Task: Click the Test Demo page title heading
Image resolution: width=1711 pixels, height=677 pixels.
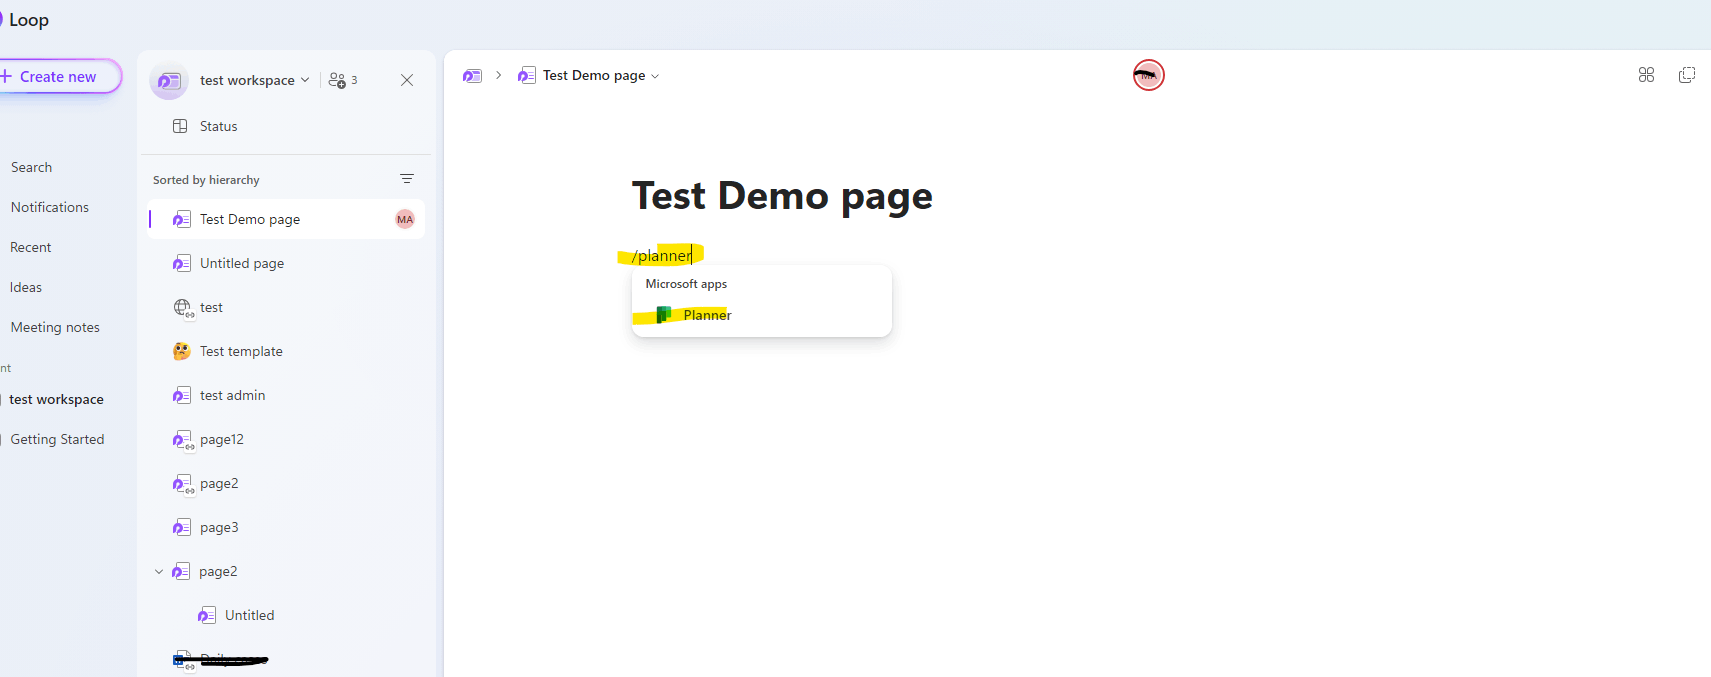Action: click(x=782, y=195)
